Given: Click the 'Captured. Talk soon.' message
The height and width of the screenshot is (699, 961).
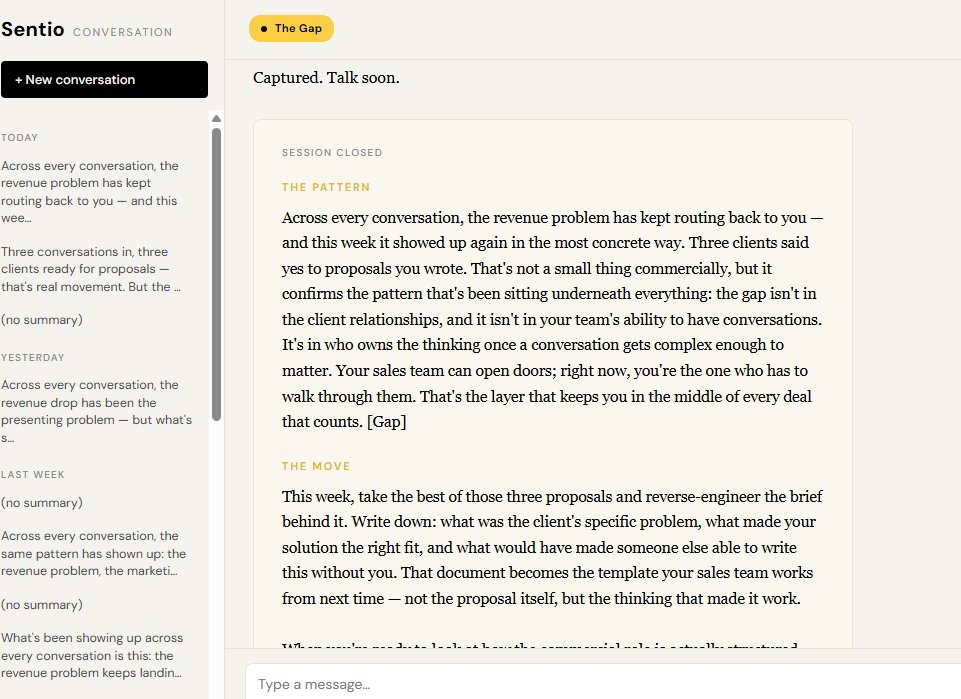Looking at the screenshot, I should pyautogui.click(x=326, y=78).
